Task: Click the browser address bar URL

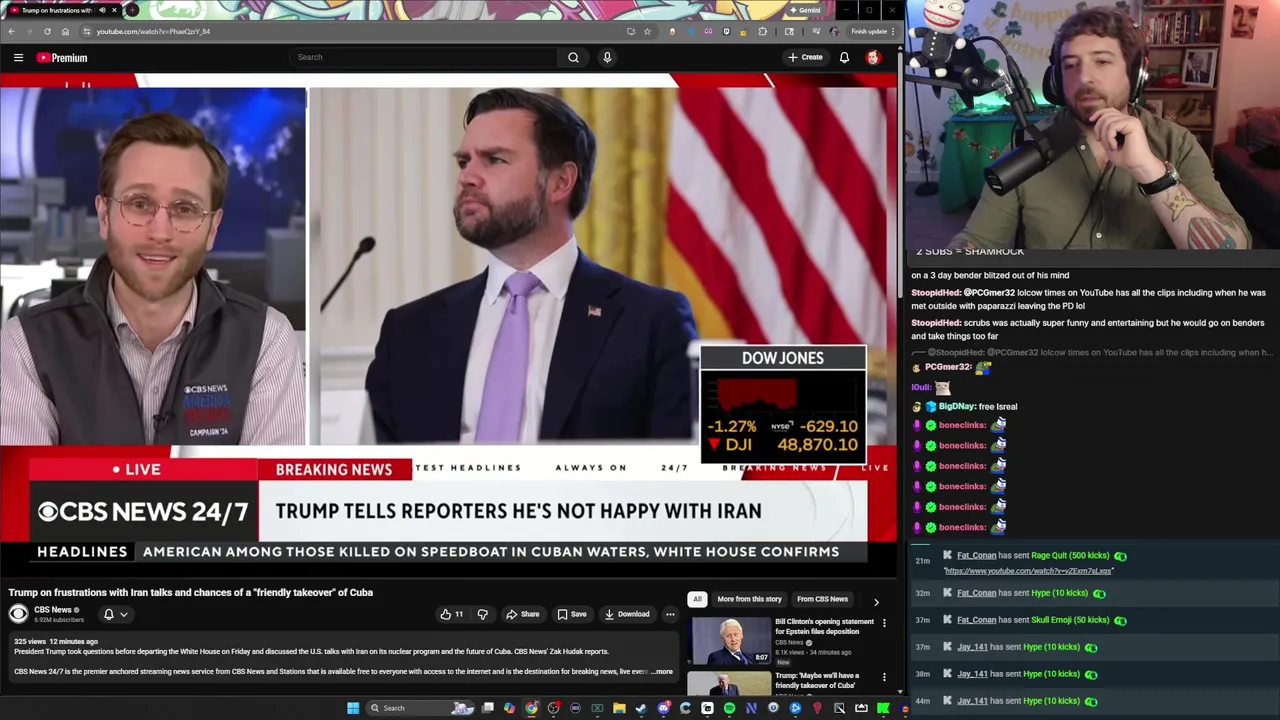Action: tap(153, 31)
